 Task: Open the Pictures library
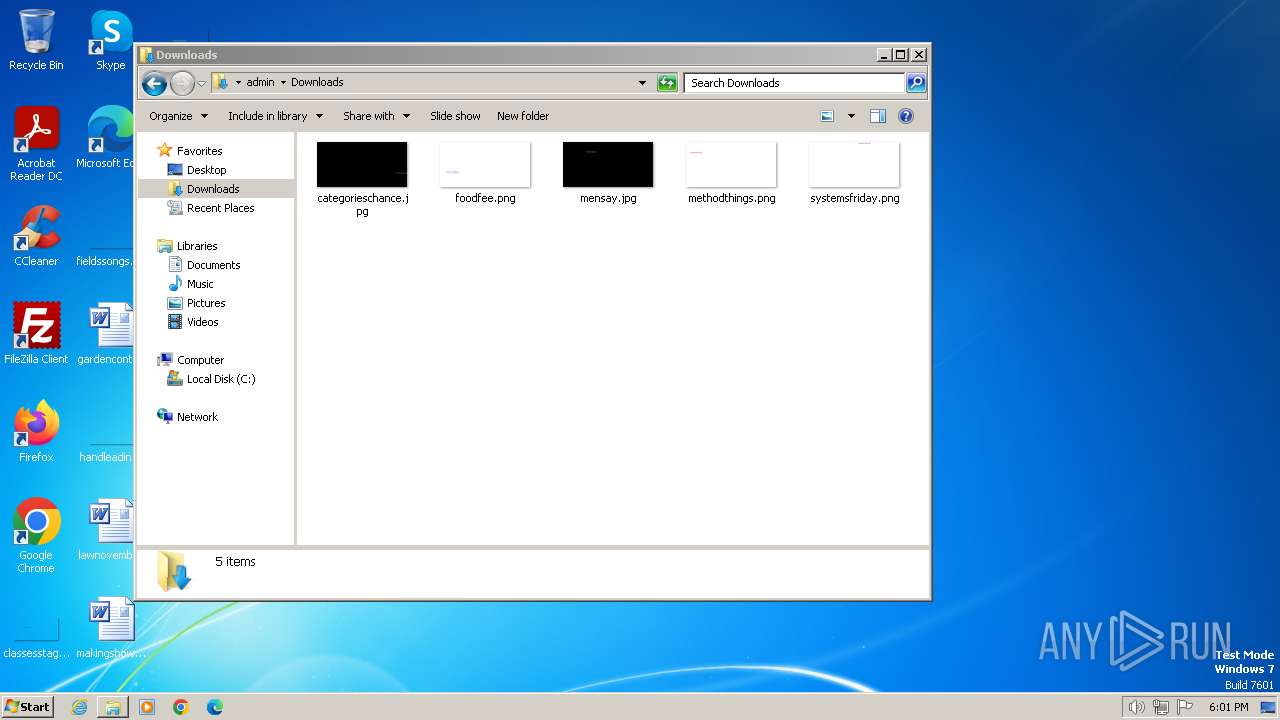pos(205,303)
